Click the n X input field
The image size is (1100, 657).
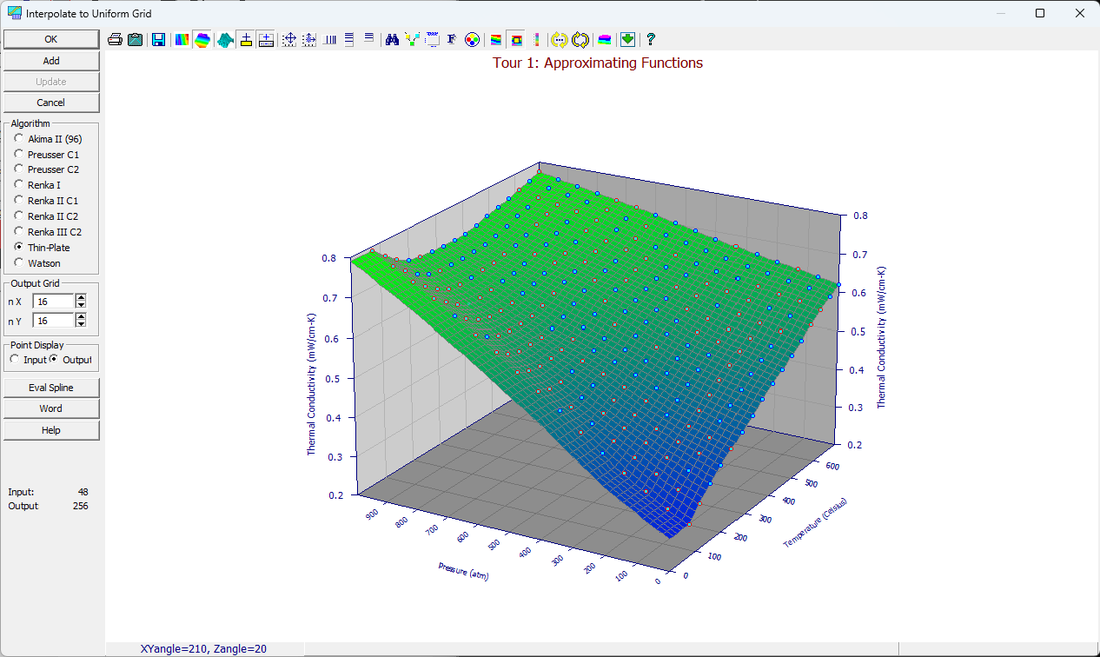click(53, 302)
